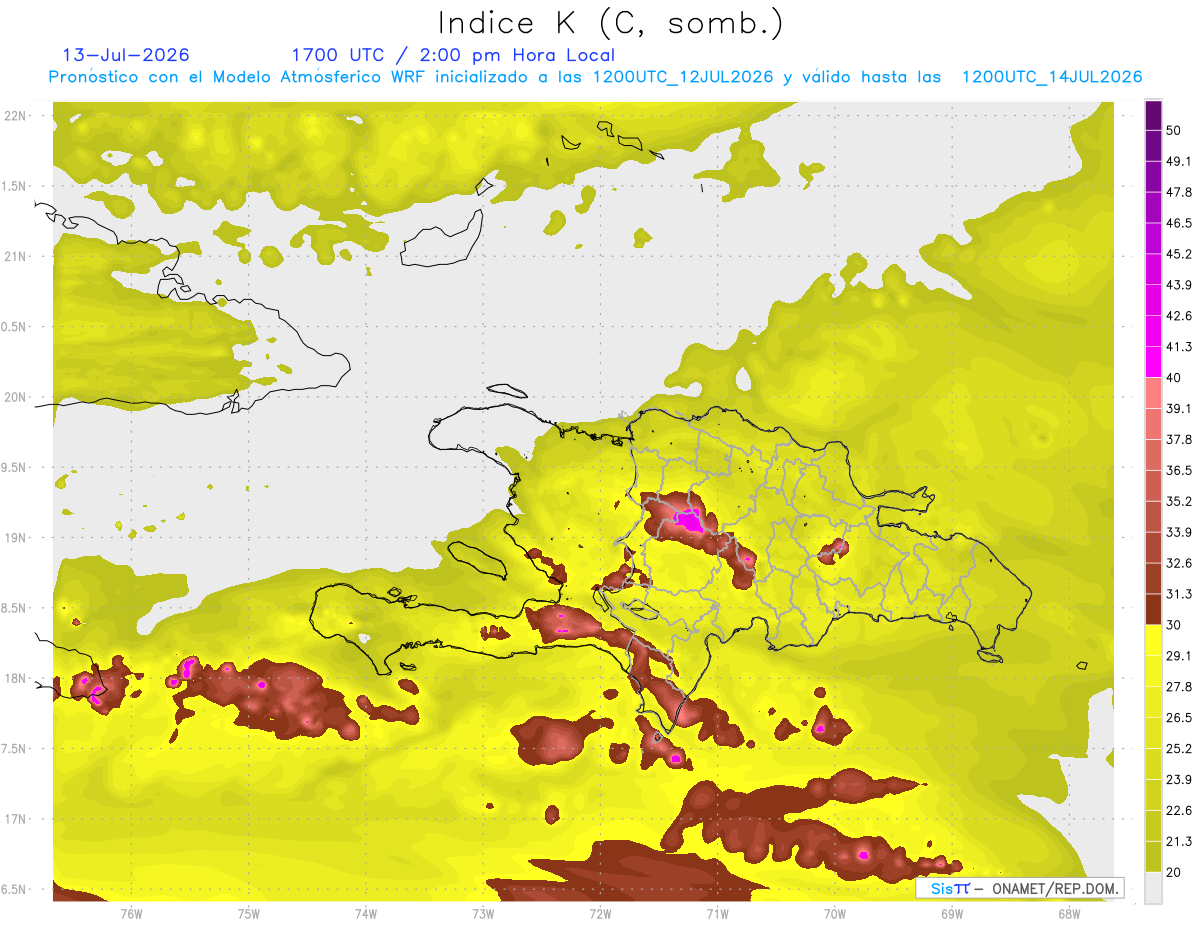Select the 31.3 color scale label

1179,594
